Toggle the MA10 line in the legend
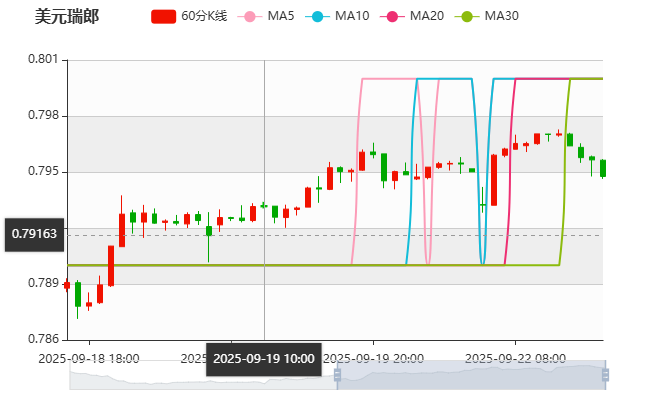The image size is (670, 400). [x=337, y=16]
